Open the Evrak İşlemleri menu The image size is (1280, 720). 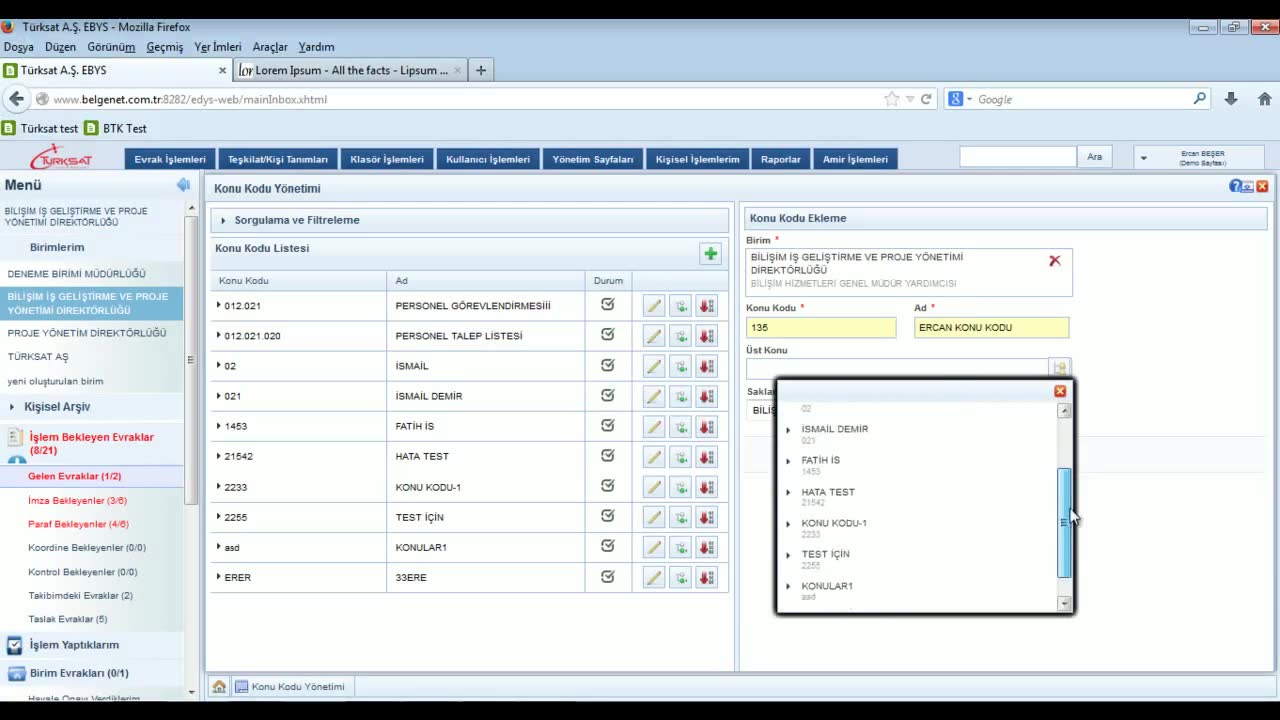(170, 159)
